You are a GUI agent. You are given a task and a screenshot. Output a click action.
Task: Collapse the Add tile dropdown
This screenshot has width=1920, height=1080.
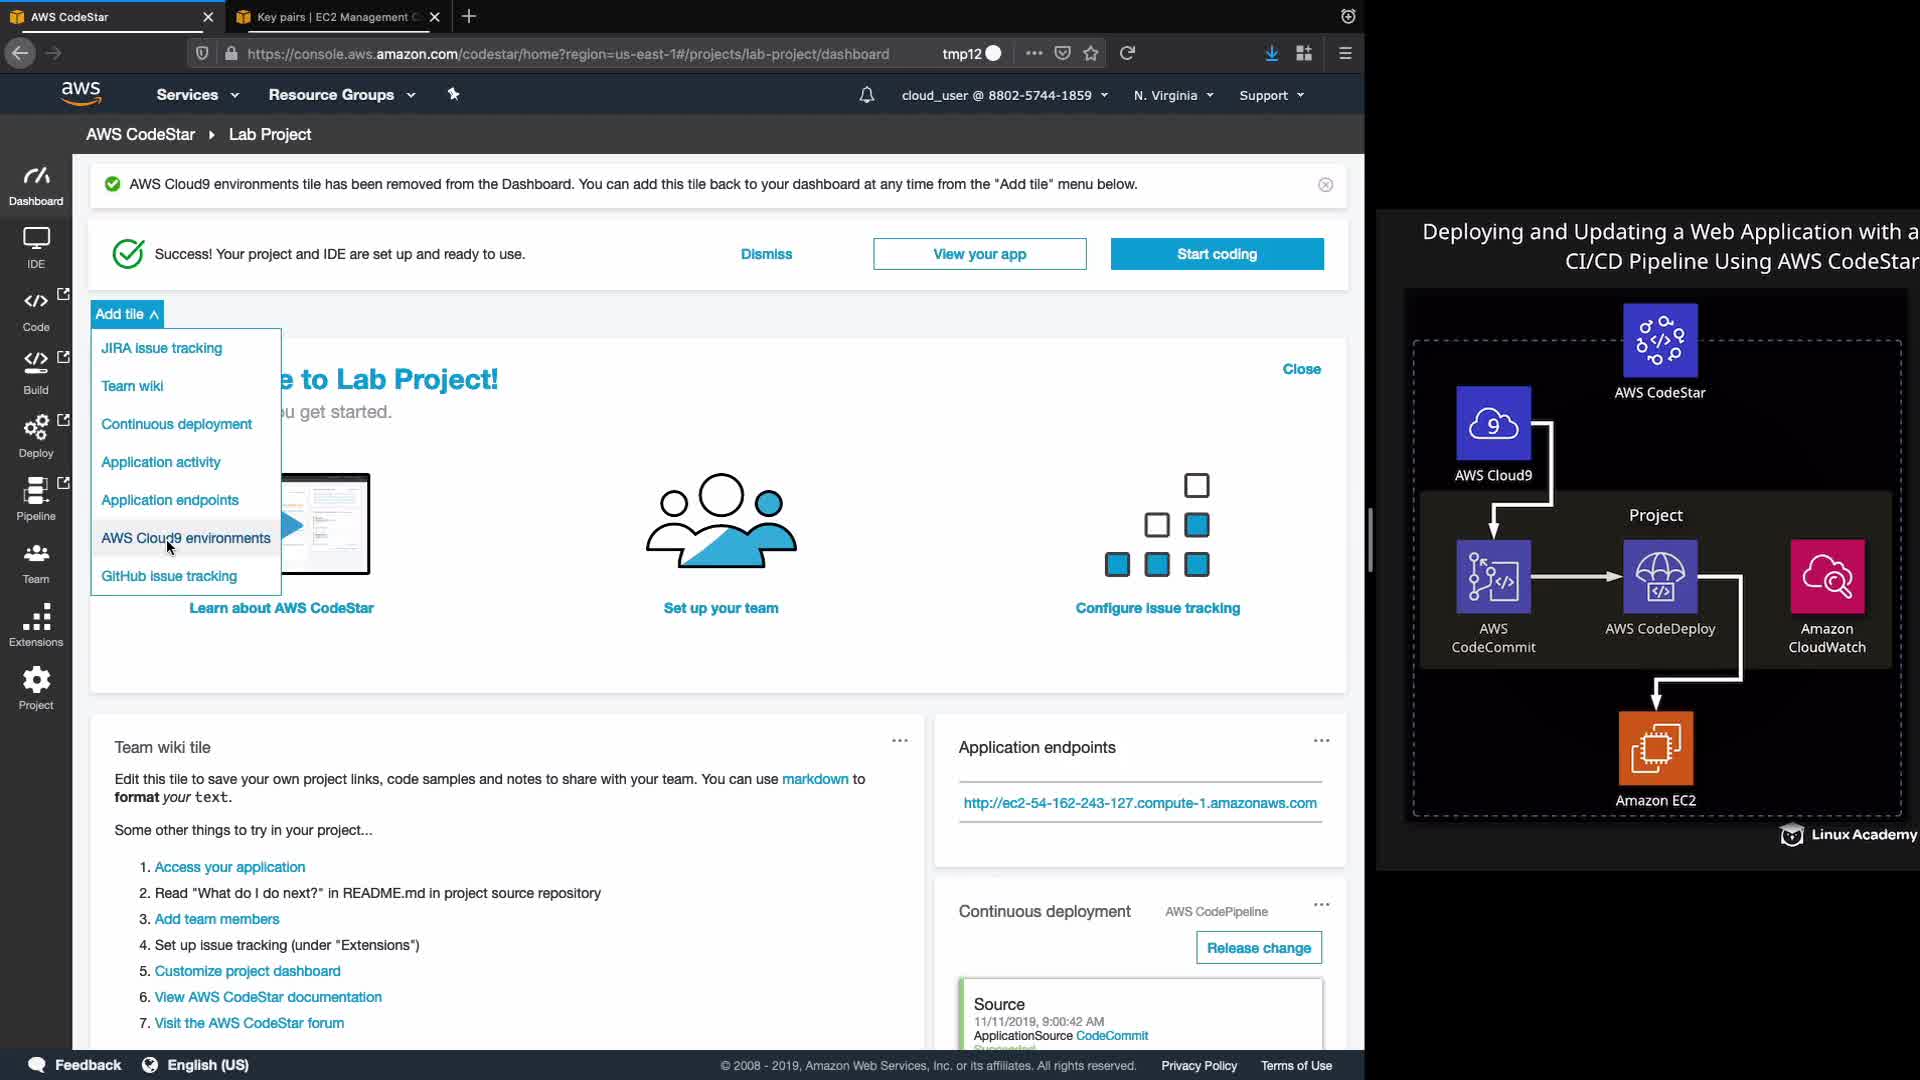pos(127,314)
